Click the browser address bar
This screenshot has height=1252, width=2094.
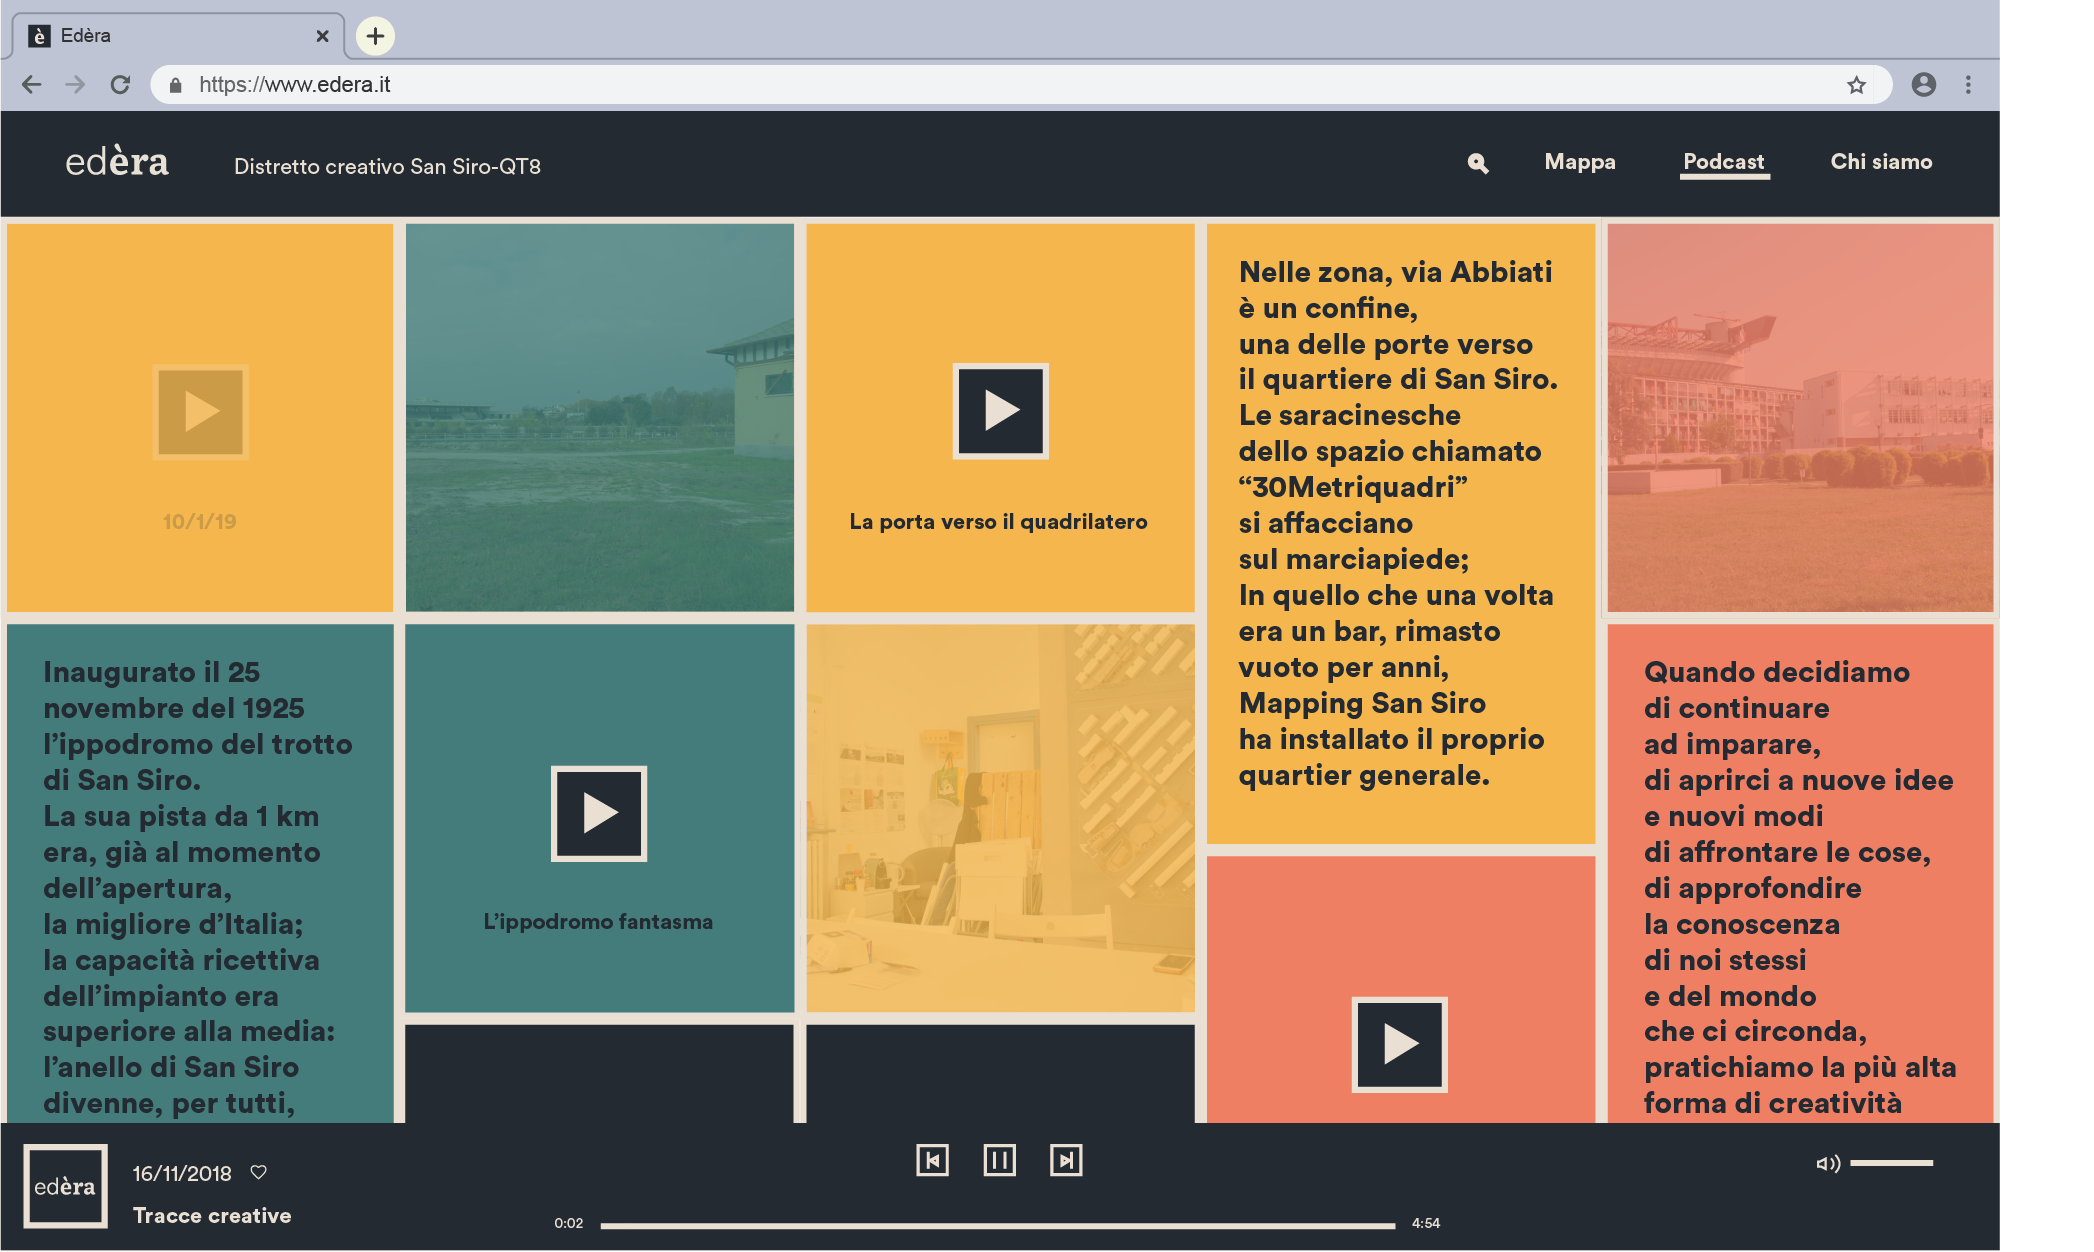point(1020,85)
